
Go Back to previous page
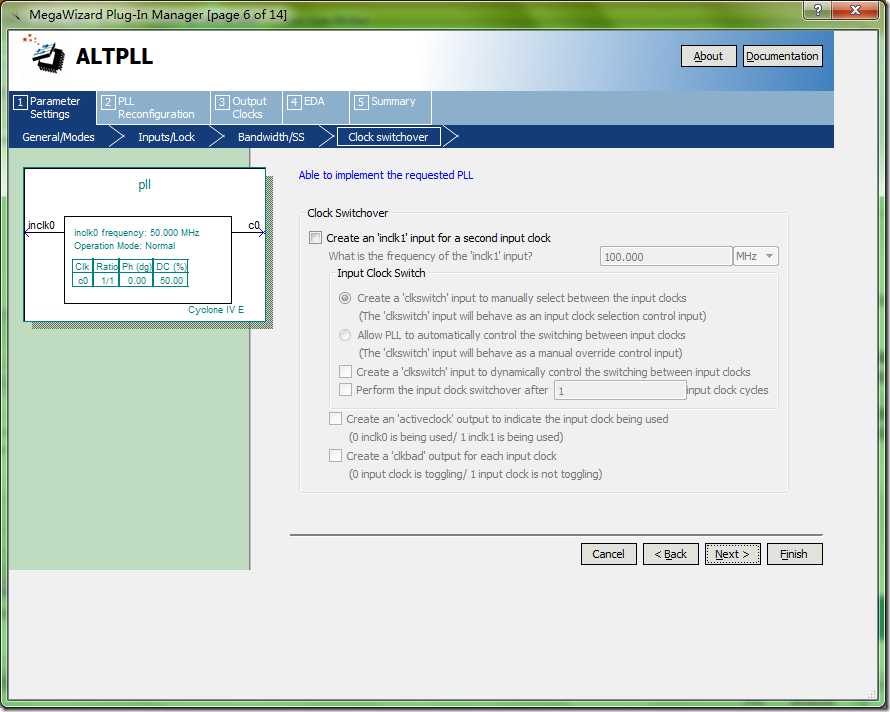[670, 554]
